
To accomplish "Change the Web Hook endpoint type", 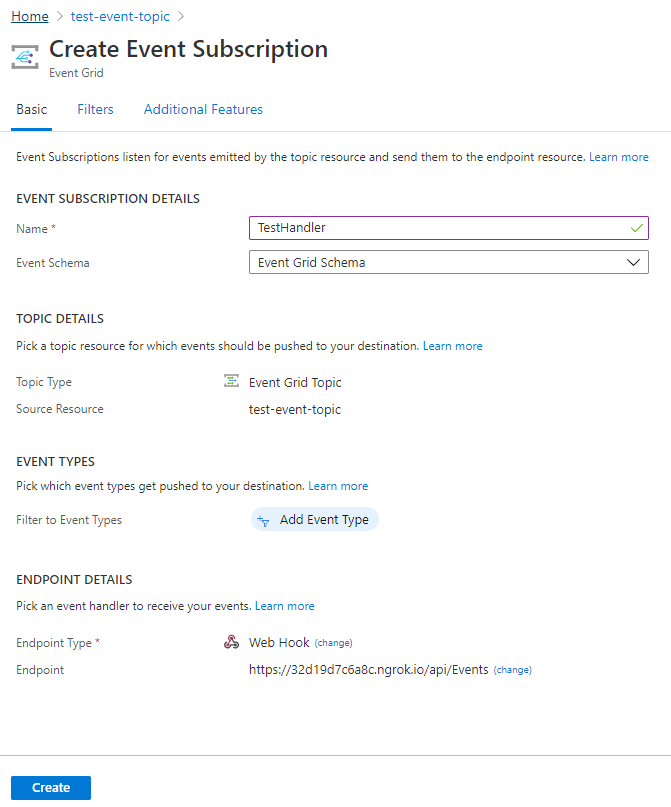I will coord(333,643).
